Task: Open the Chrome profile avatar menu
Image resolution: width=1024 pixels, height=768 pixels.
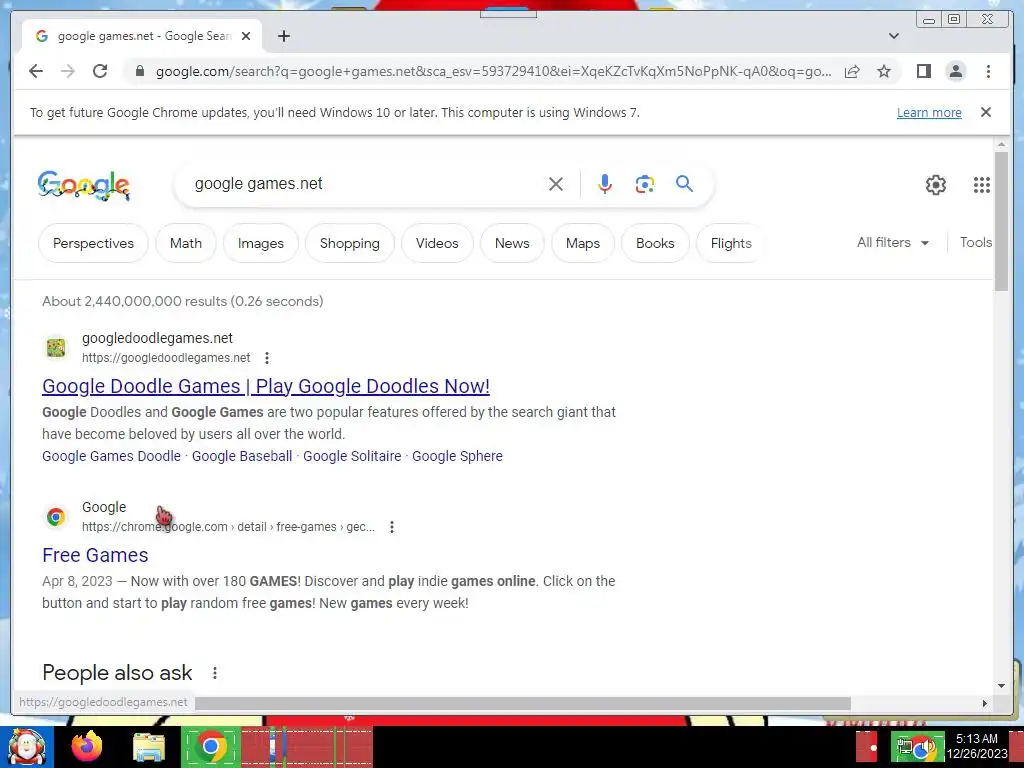Action: point(955,71)
